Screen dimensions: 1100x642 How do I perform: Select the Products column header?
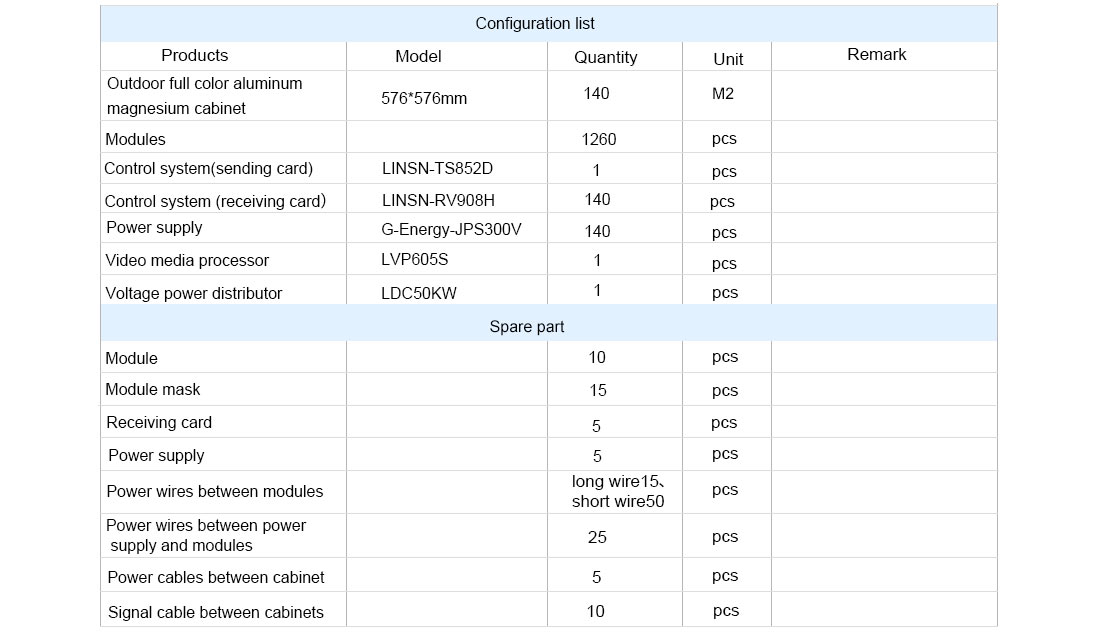pyautogui.click(x=195, y=55)
